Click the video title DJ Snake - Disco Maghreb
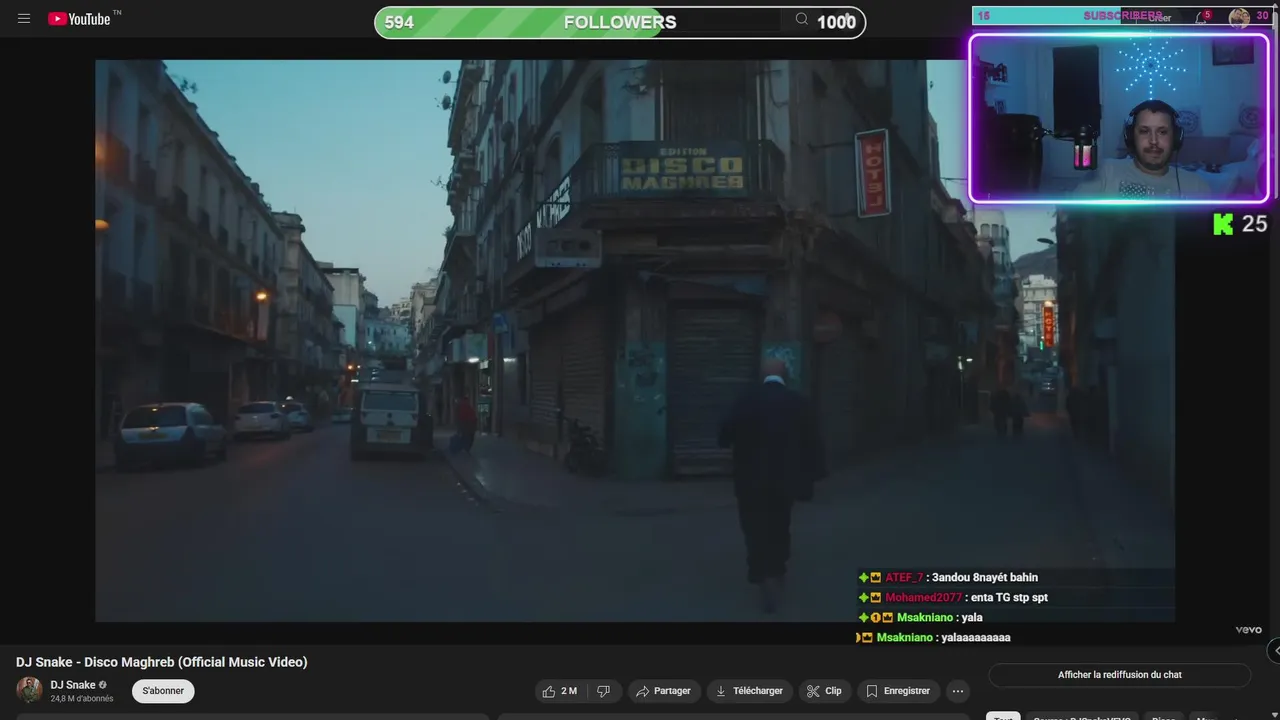This screenshot has width=1280, height=720. (x=162, y=662)
